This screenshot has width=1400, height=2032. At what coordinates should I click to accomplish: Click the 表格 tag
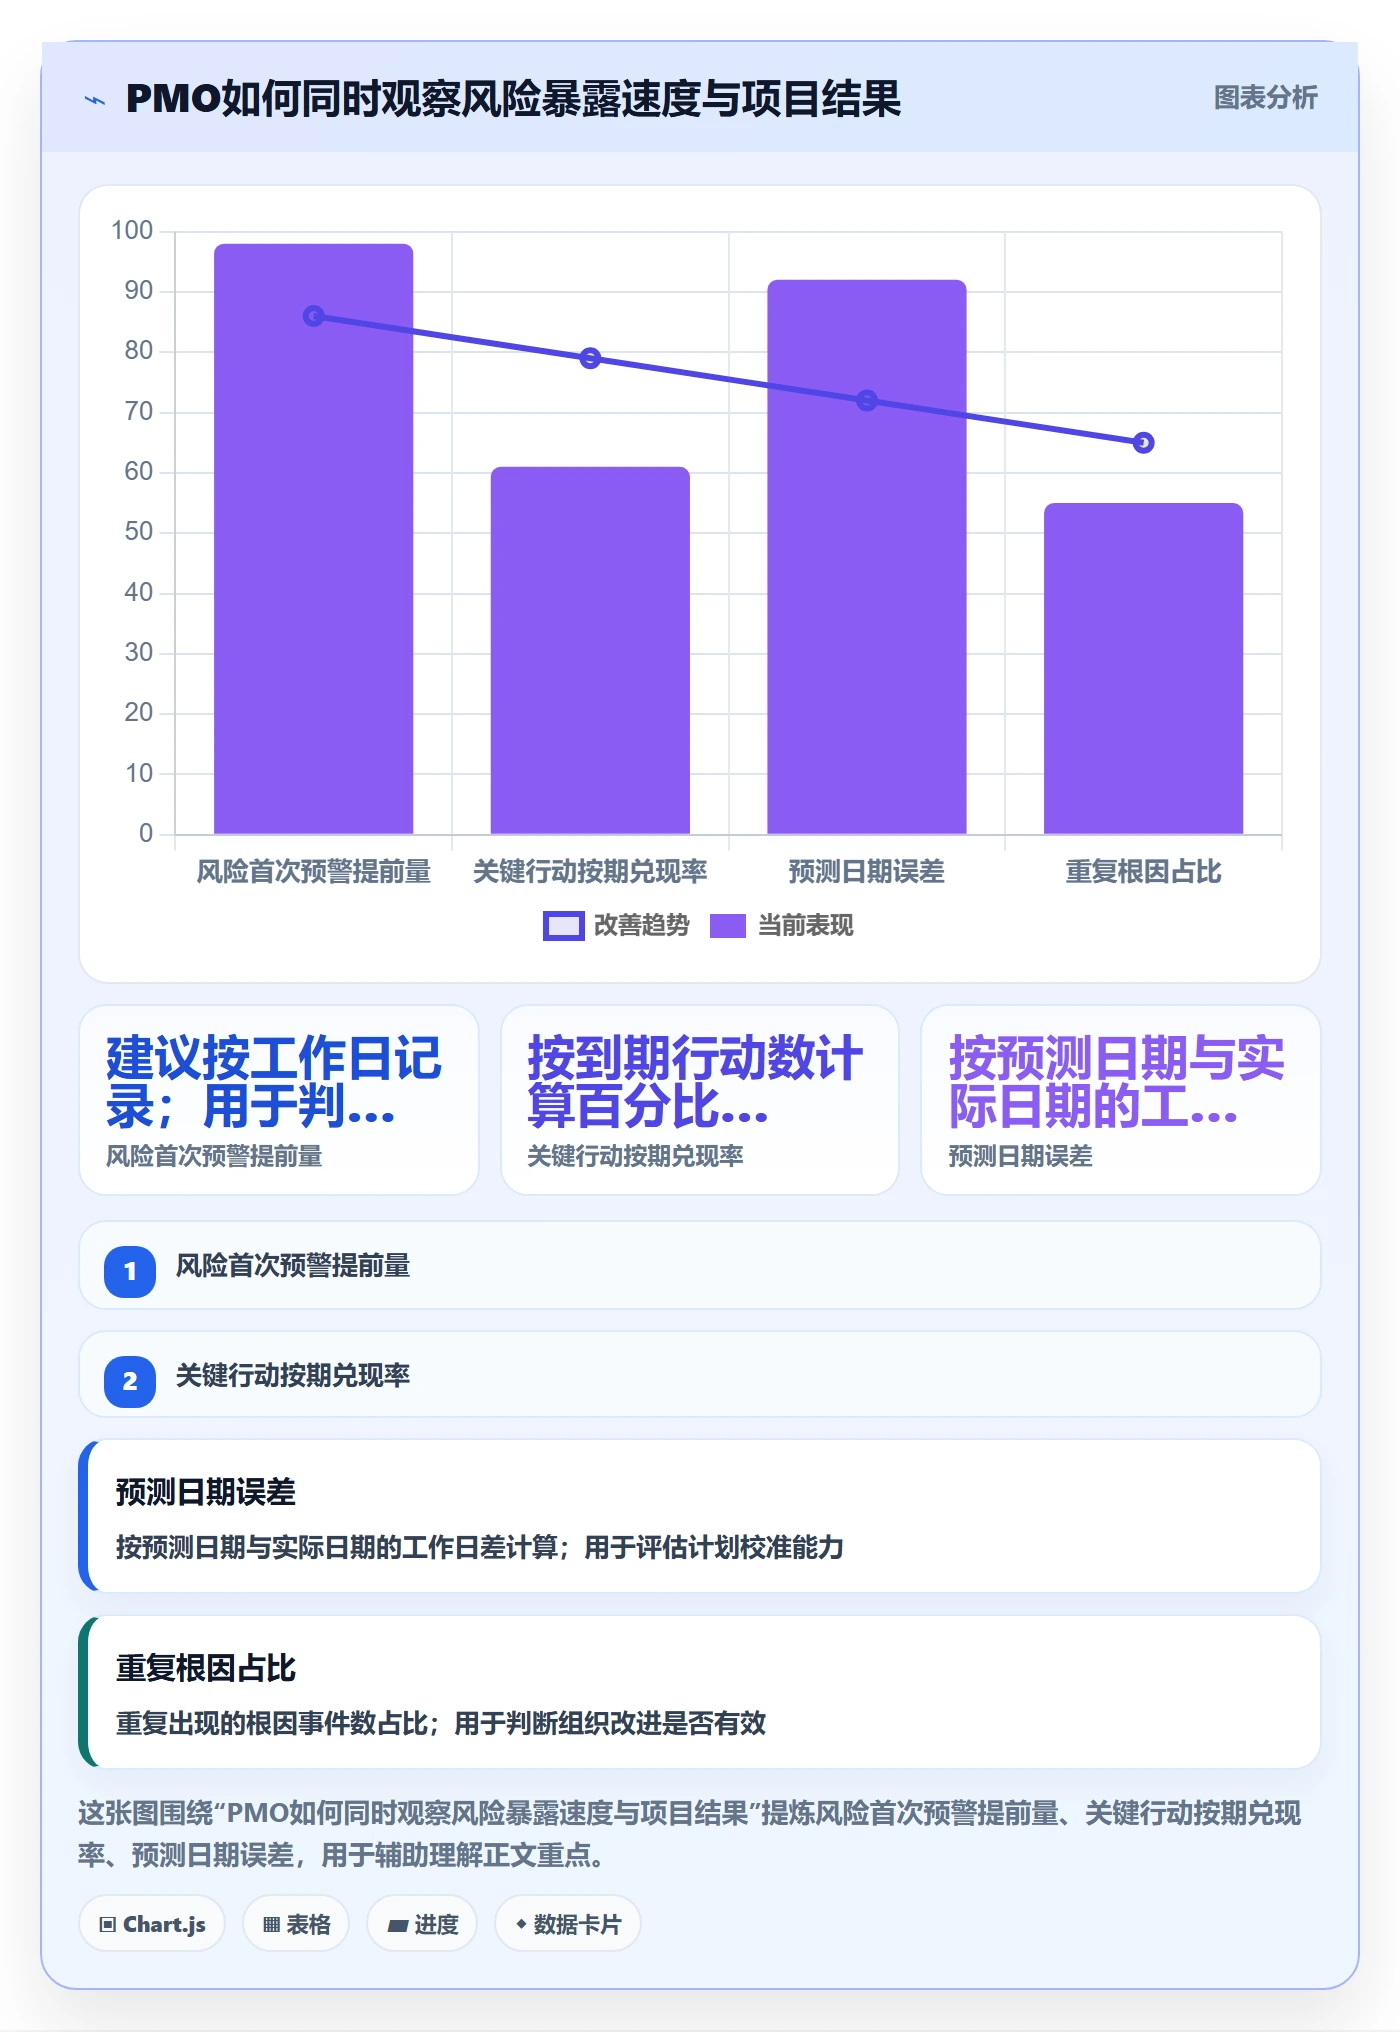click(x=296, y=1924)
